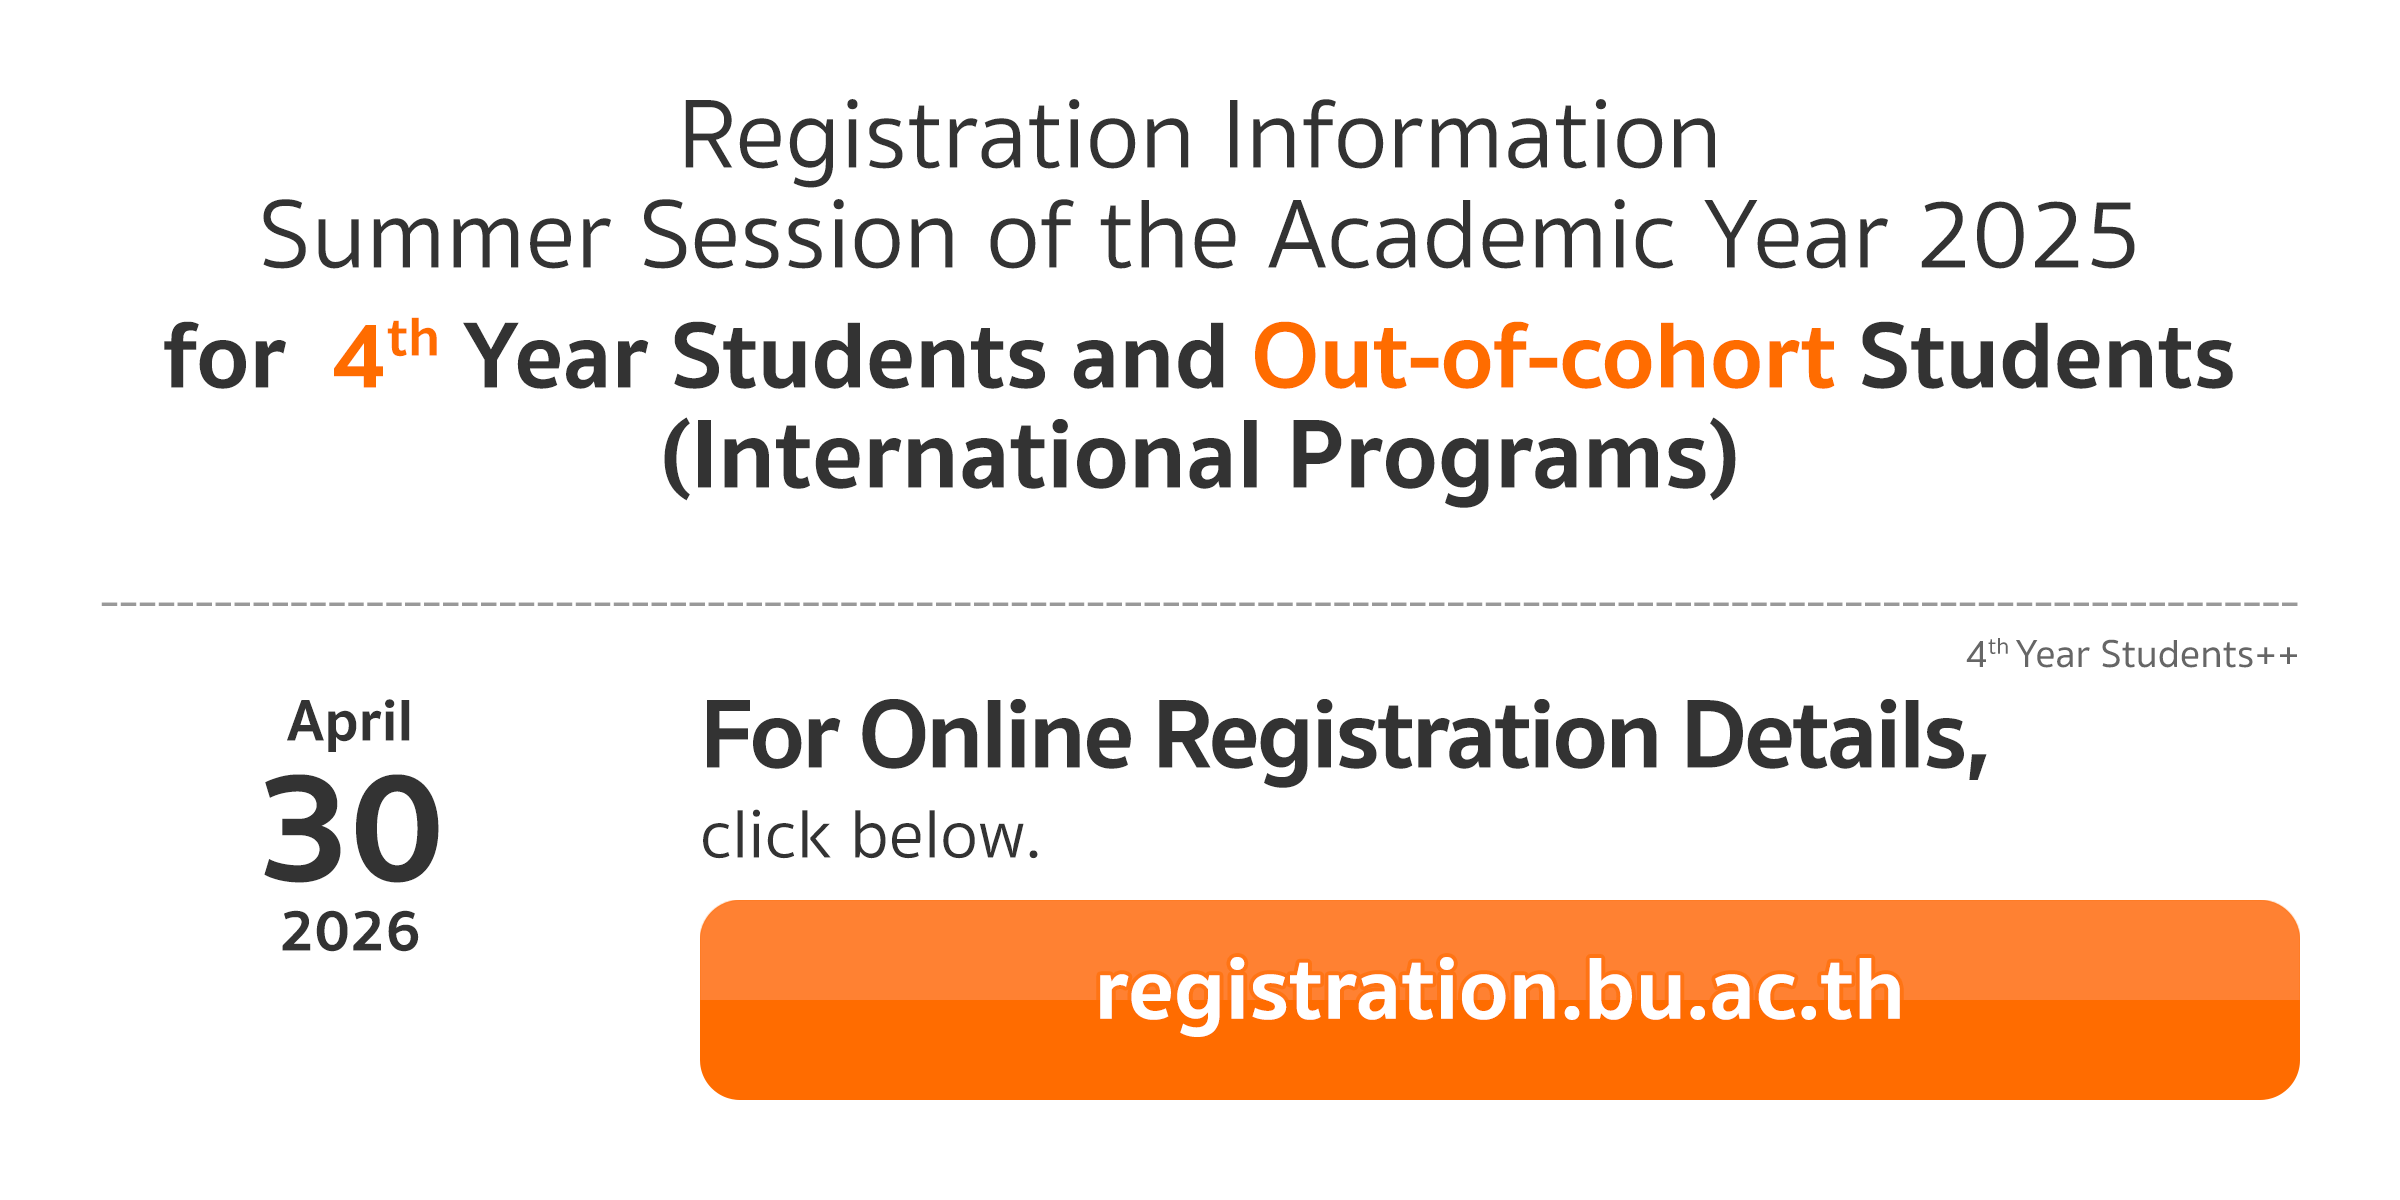Click the "April" month label
This screenshot has height=1200, width=2400.
(349, 722)
